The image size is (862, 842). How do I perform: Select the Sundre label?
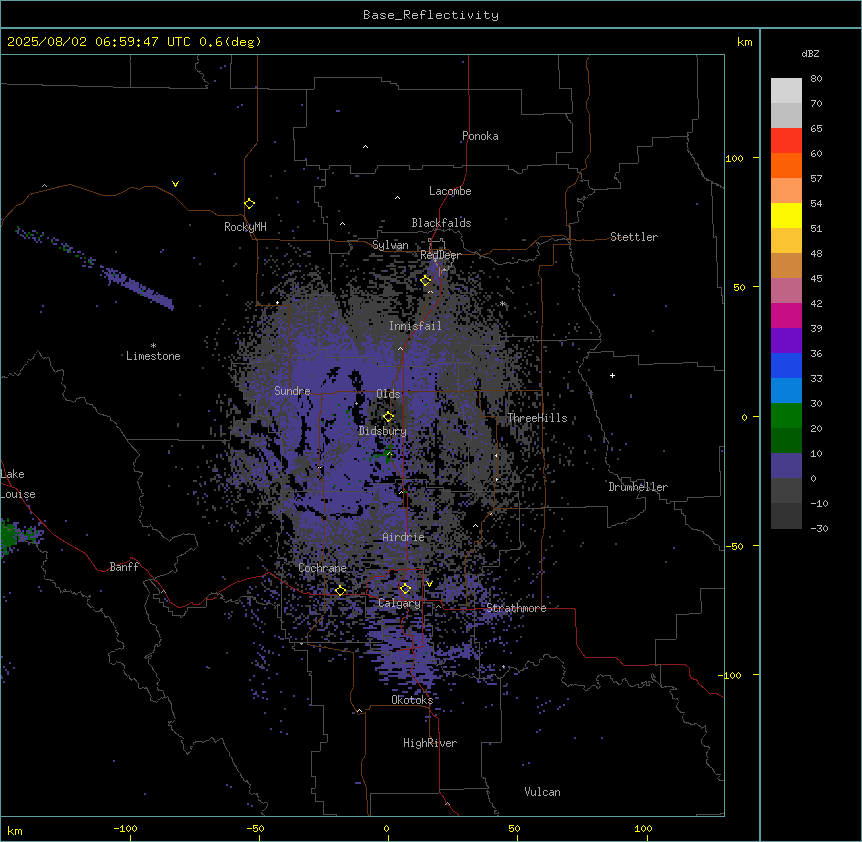pos(292,391)
